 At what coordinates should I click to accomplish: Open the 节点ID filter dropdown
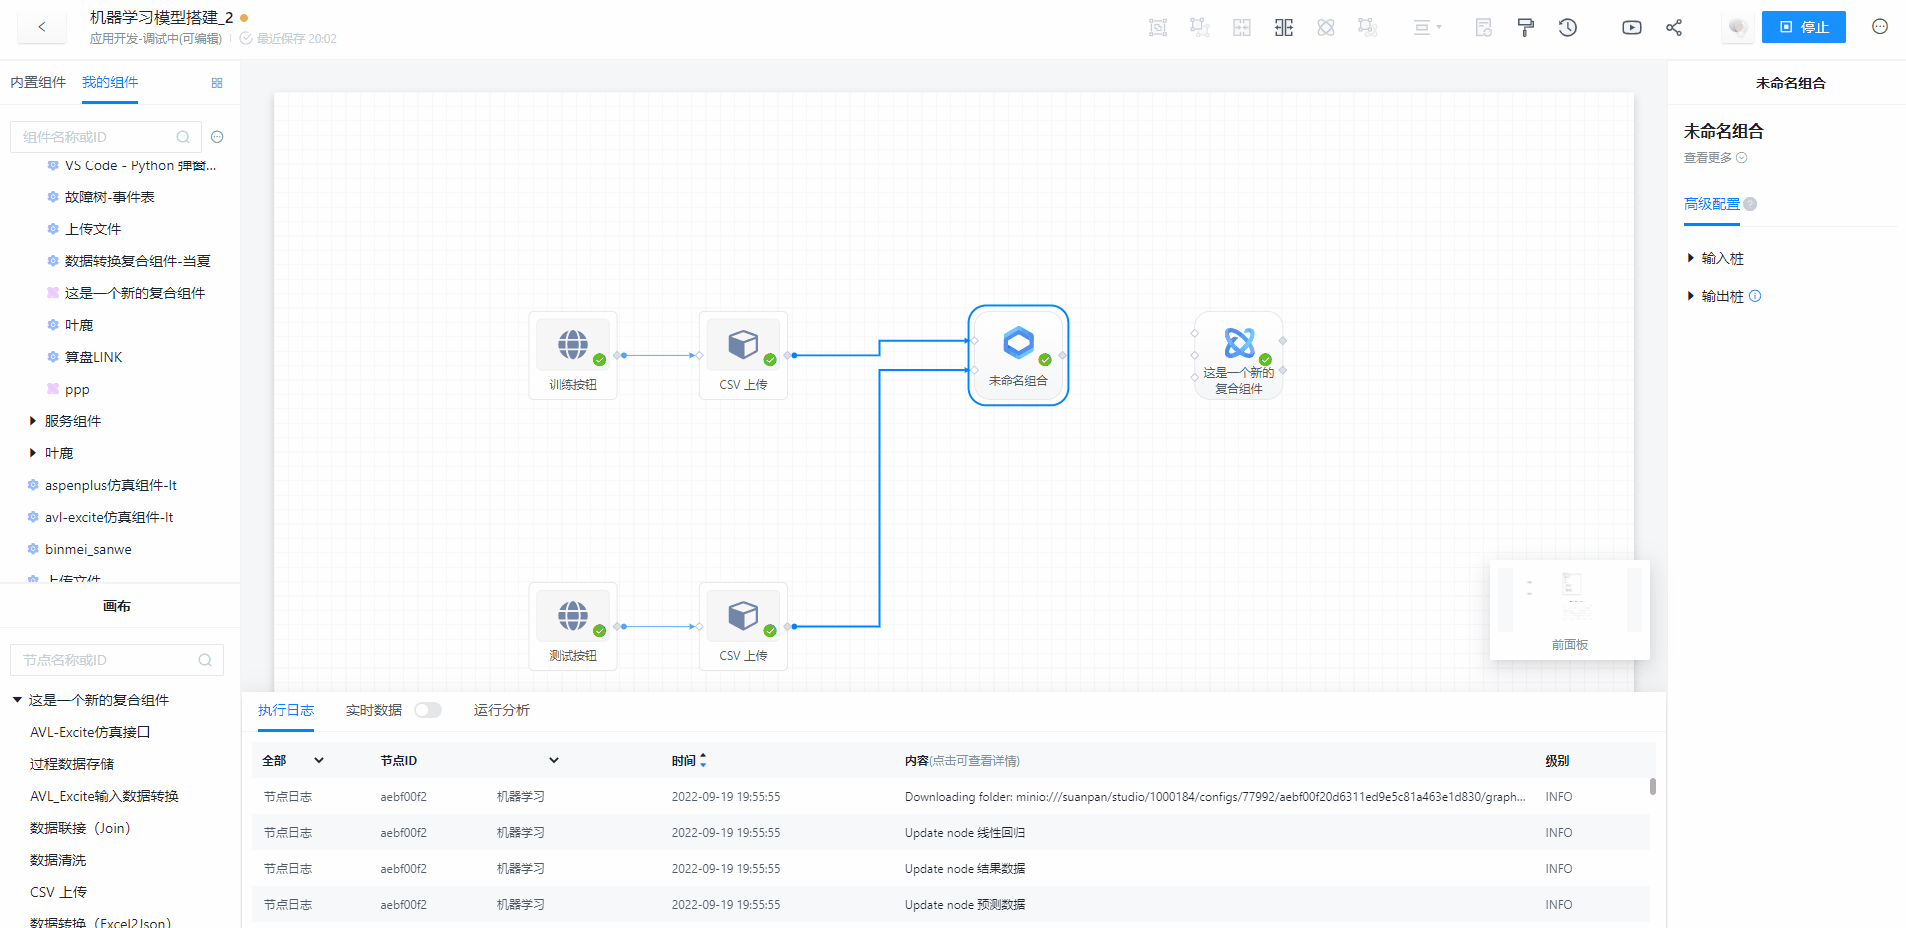pos(553,761)
